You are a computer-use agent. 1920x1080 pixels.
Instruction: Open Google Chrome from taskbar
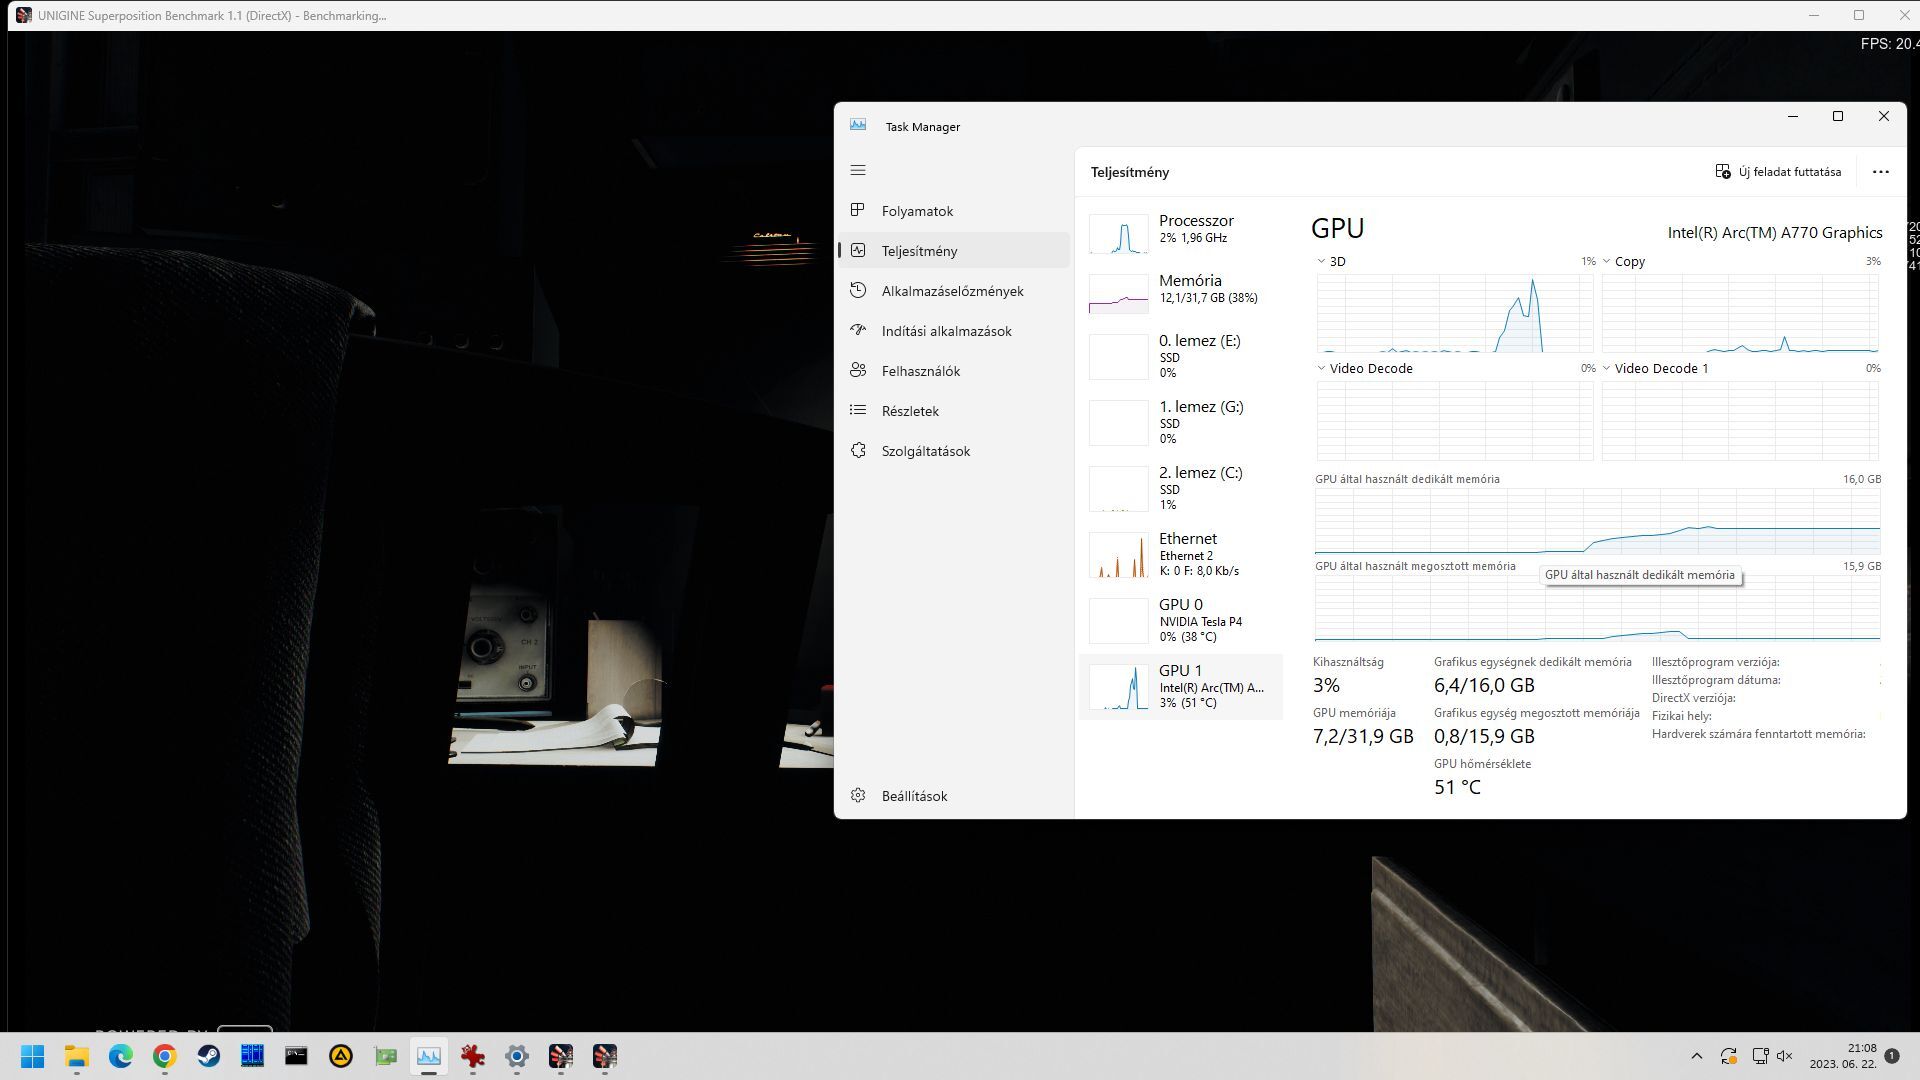point(165,1056)
